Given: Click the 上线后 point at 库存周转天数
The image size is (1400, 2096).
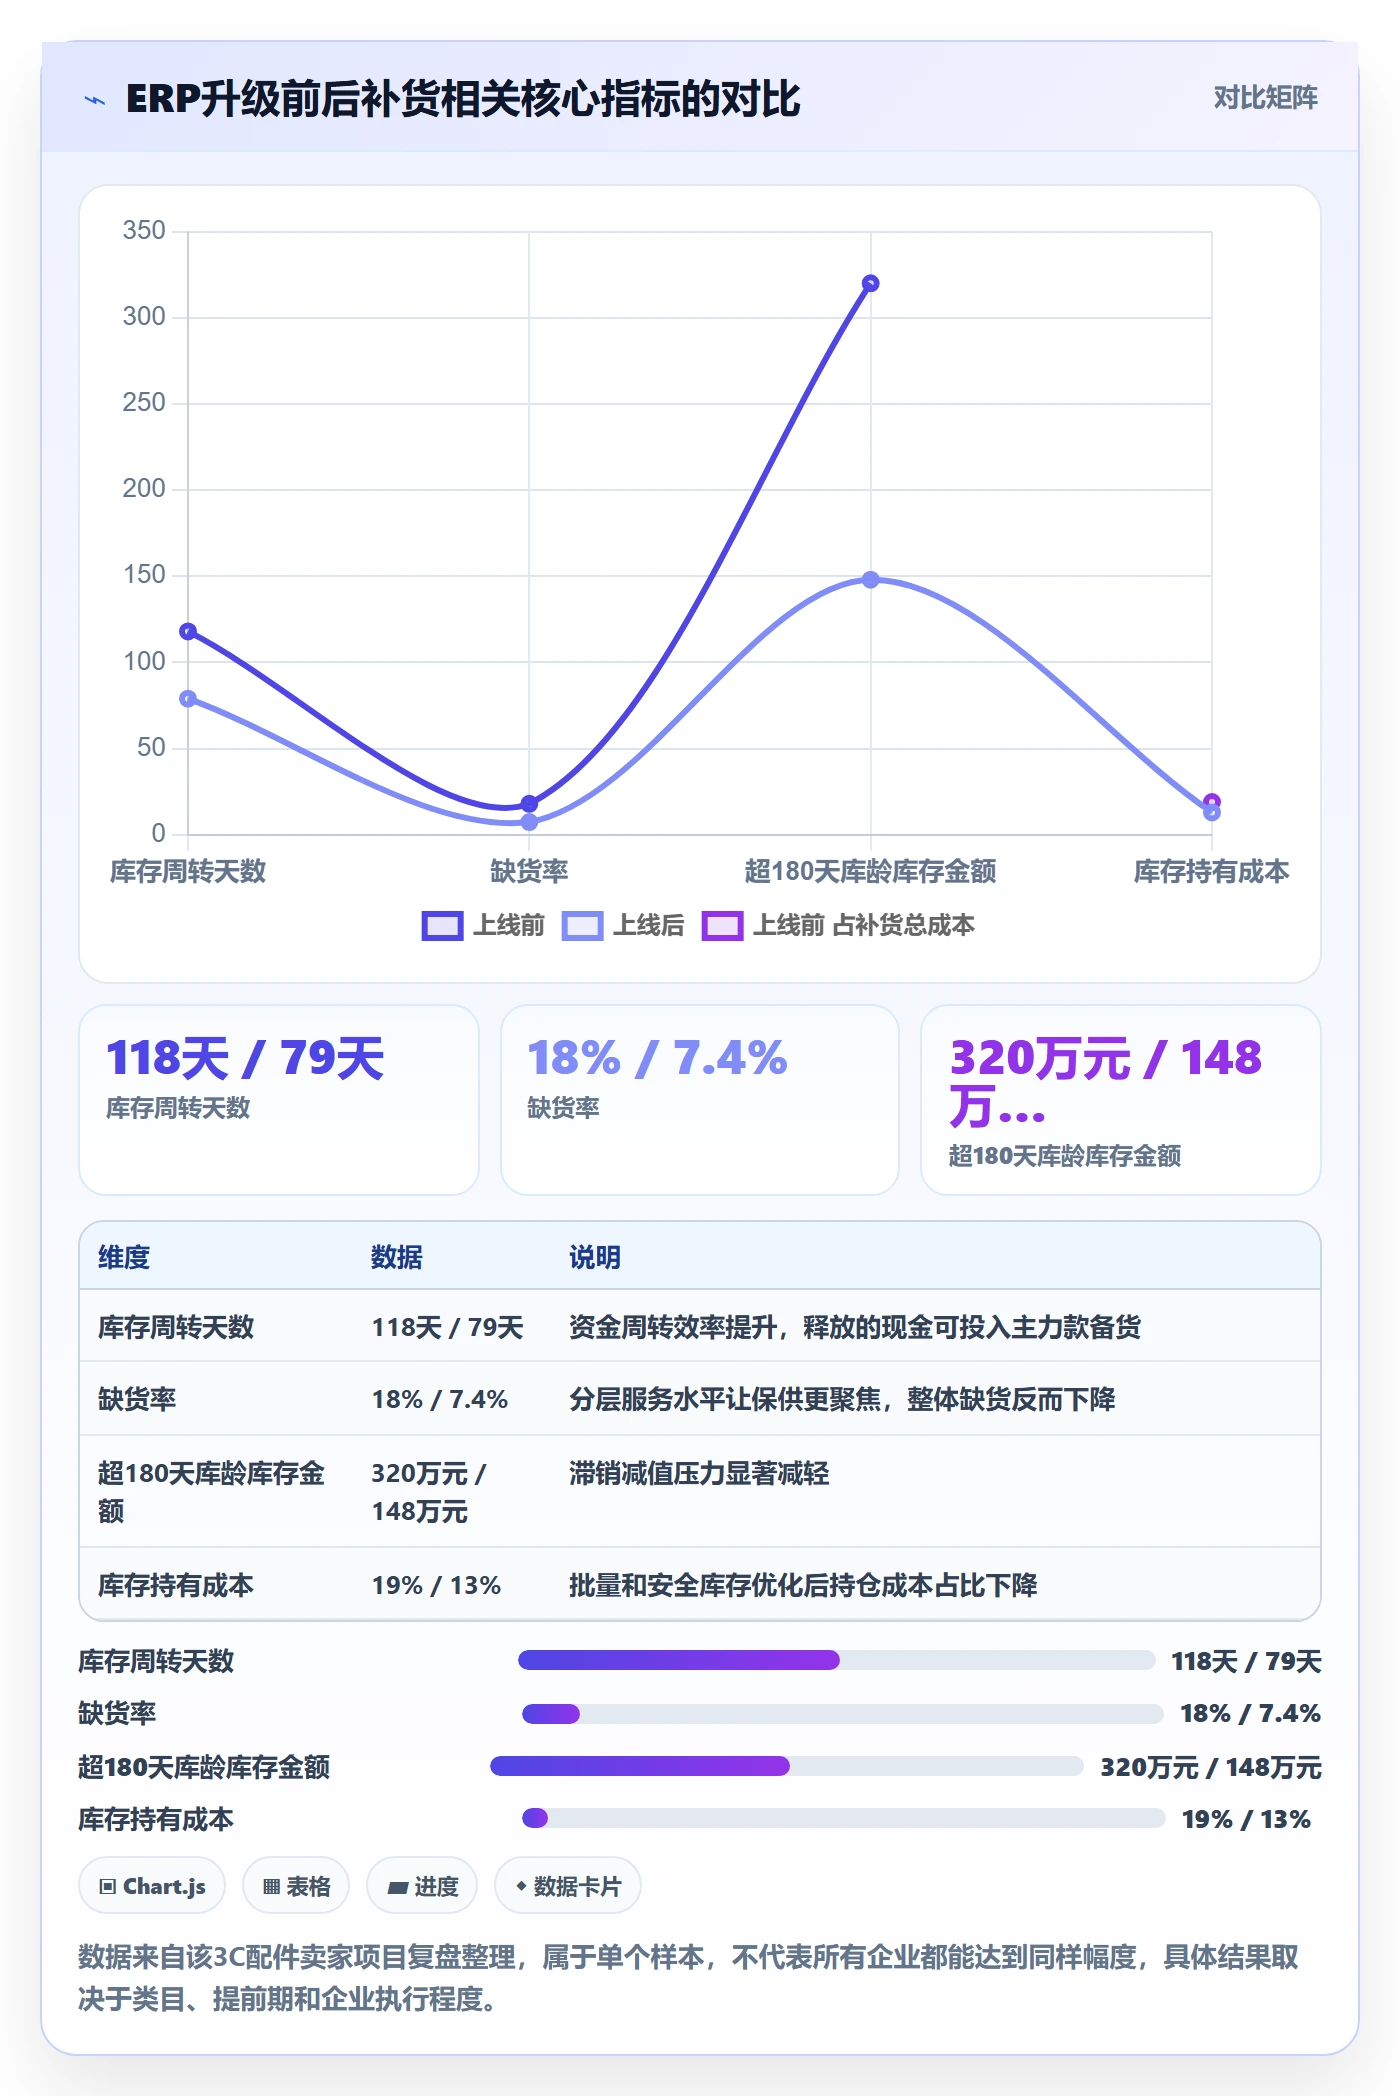Looking at the screenshot, I should pyautogui.click(x=188, y=698).
